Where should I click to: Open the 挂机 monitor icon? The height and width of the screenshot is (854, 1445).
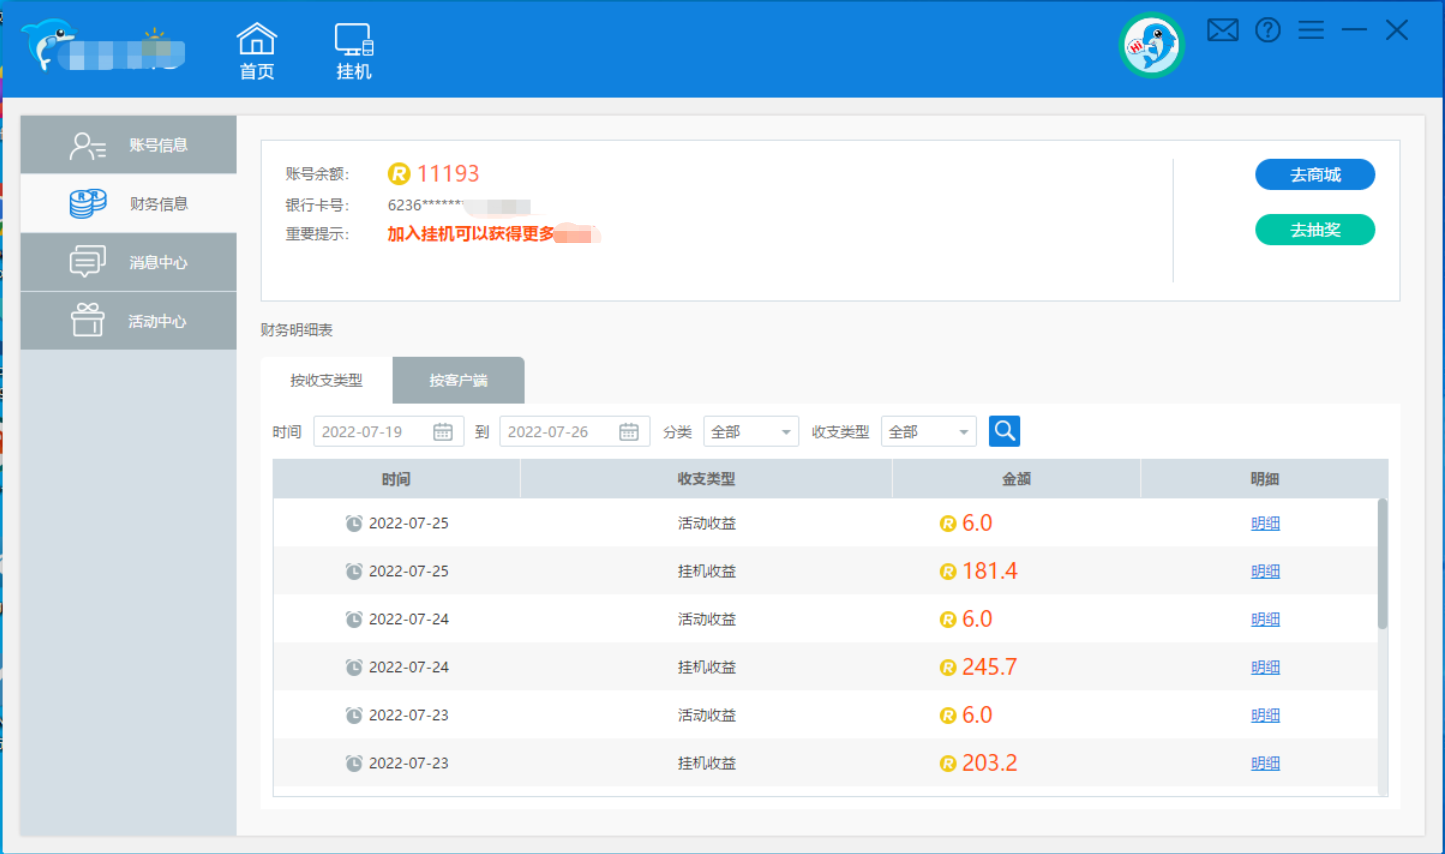pos(354,50)
